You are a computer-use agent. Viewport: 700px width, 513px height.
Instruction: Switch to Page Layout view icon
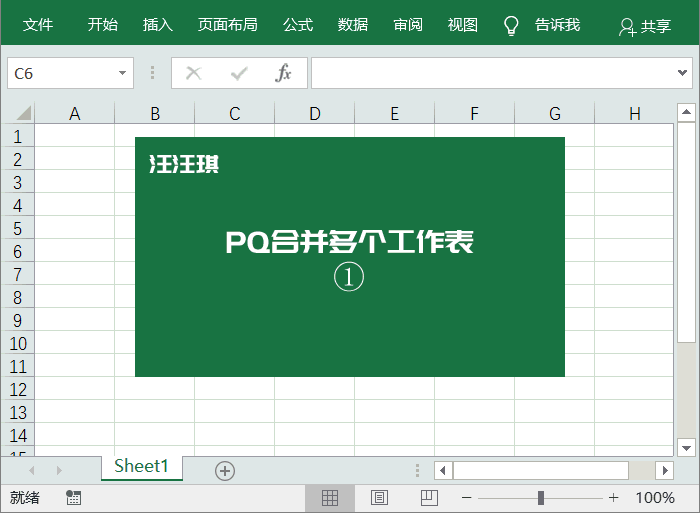(379, 497)
